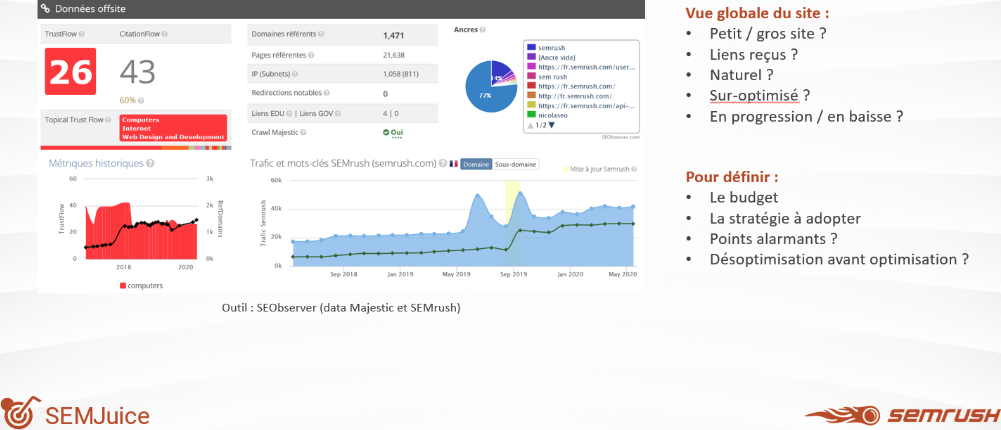Click the yellow highlighted band in traffic chart
1001x430 pixels.
513,223
